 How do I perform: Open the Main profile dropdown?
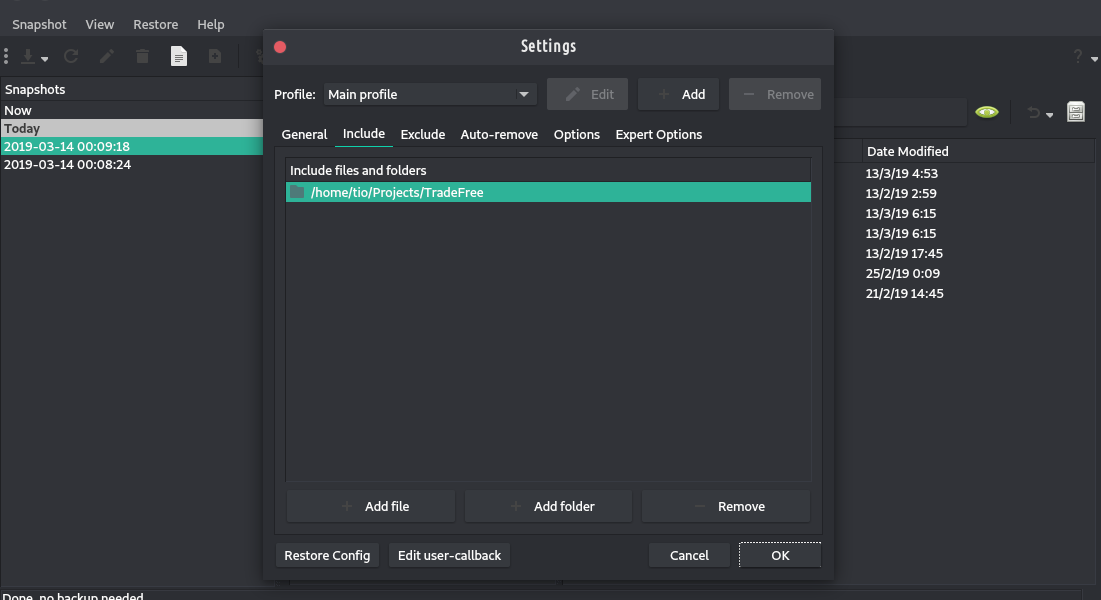point(430,94)
